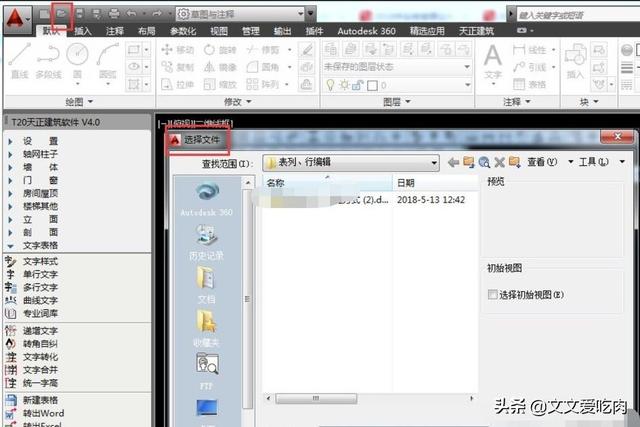Switch to the 视图 ribbon tab
This screenshot has width=640, height=427.
click(x=219, y=31)
